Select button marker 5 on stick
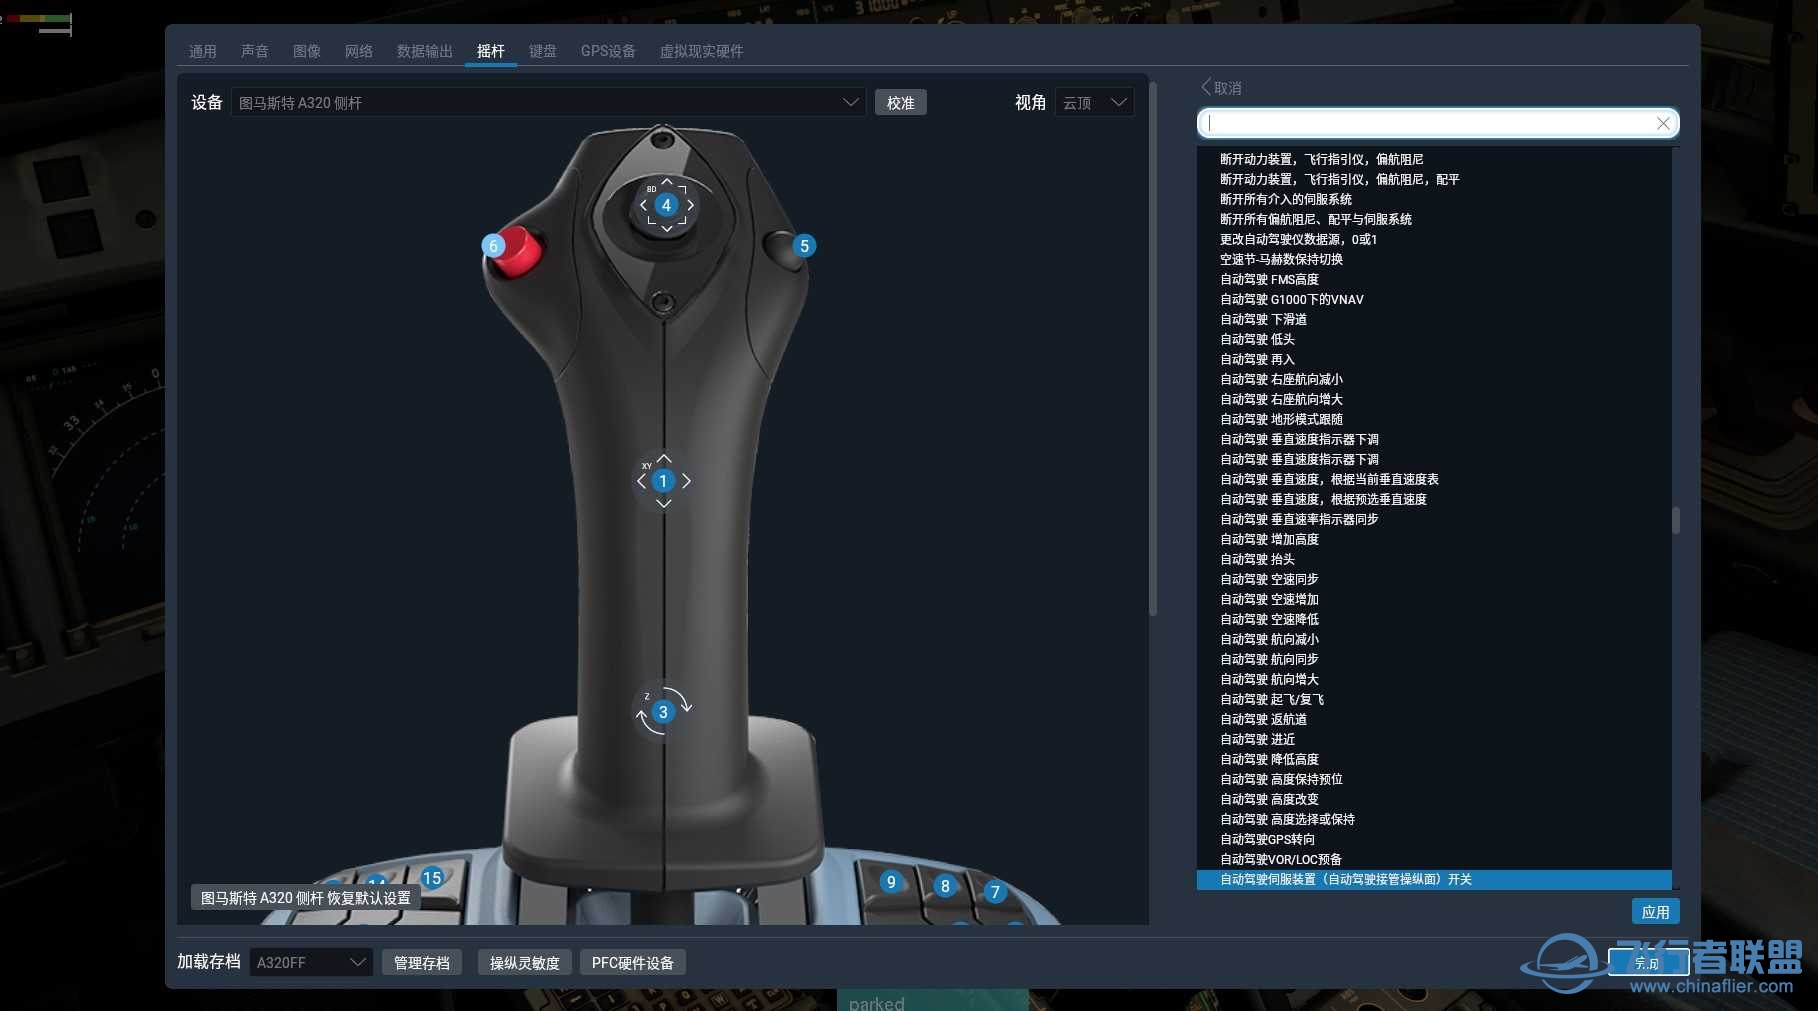This screenshot has width=1818, height=1011. [x=804, y=246]
